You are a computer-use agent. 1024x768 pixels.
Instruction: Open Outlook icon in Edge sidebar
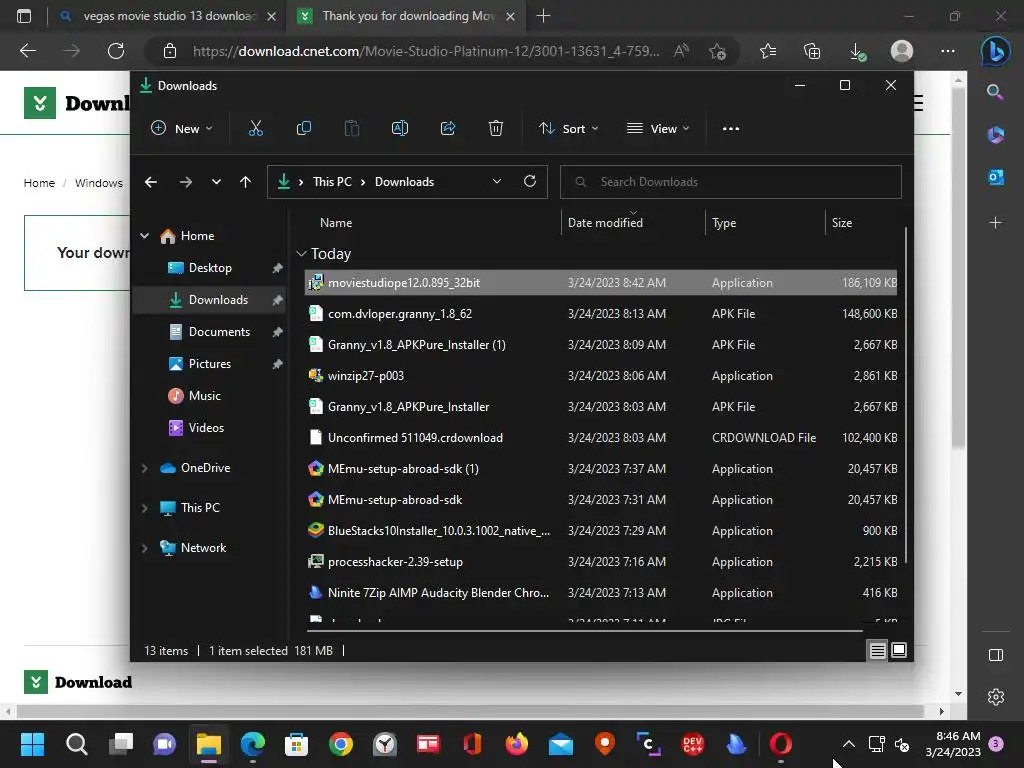[995, 176]
